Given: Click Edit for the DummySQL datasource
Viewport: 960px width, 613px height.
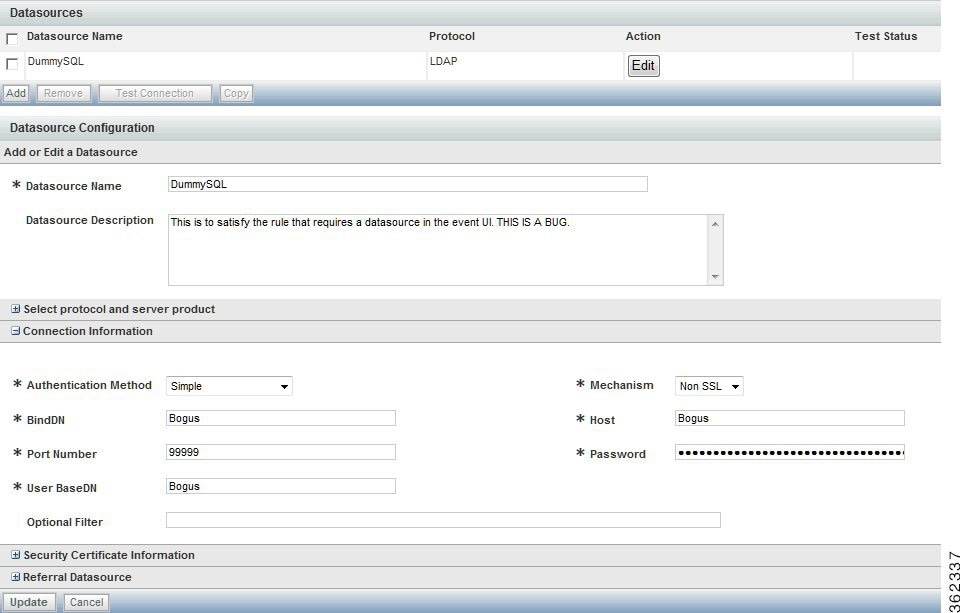Looking at the screenshot, I should (x=643, y=65).
